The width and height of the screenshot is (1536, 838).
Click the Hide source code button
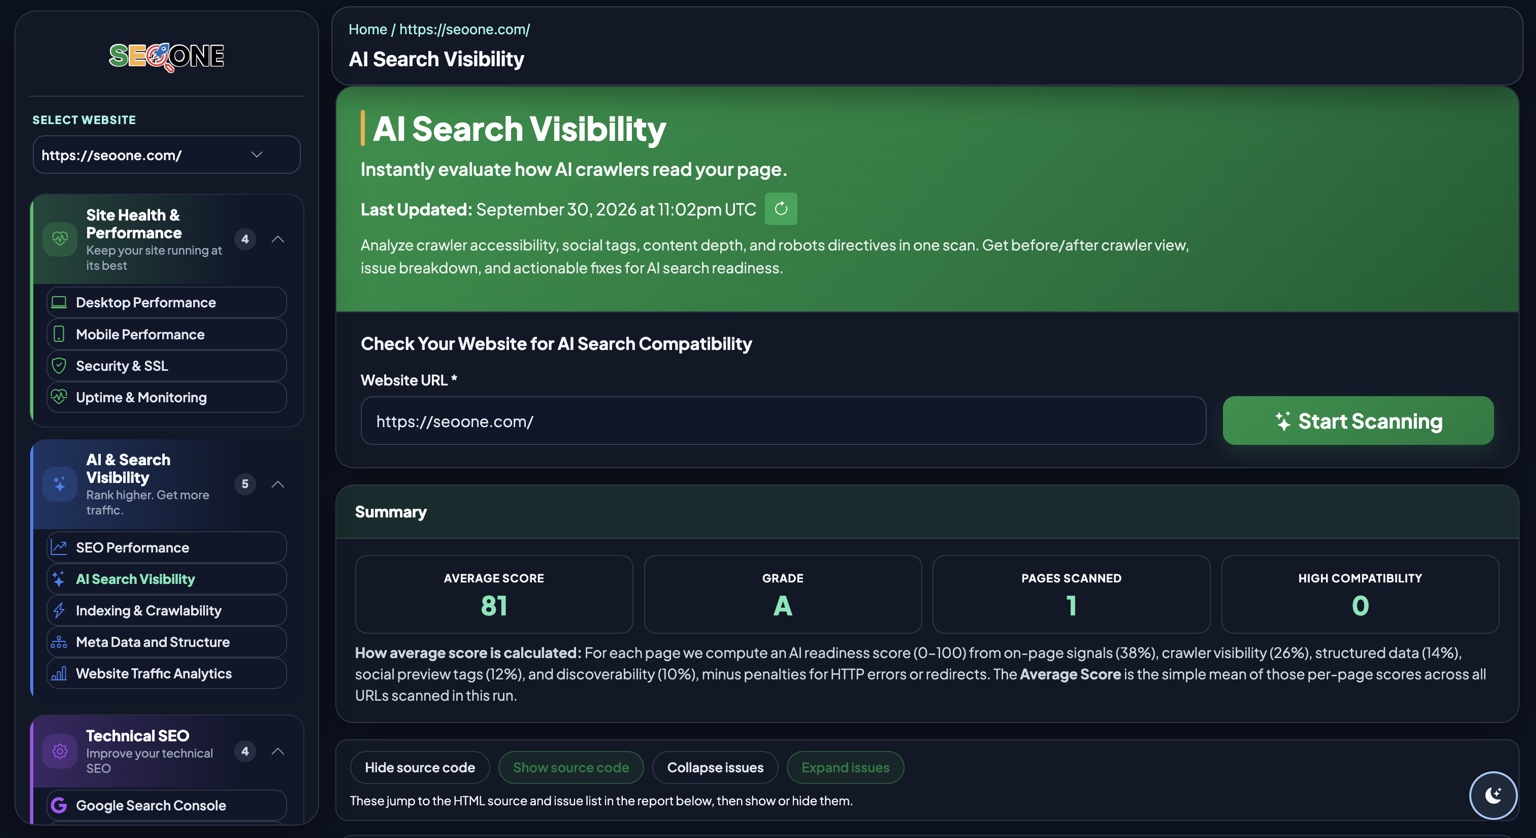point(420,767)
